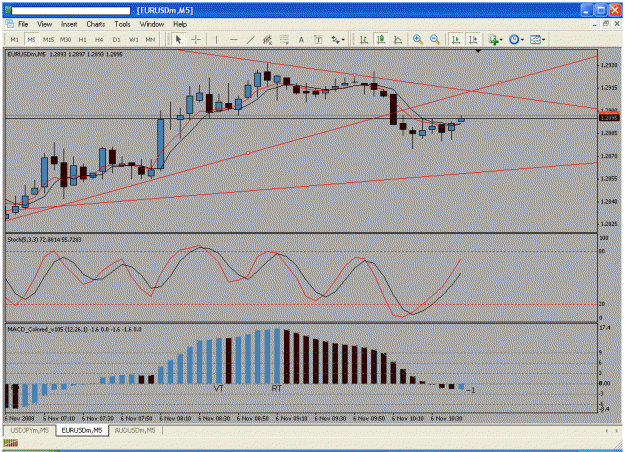Set timeframe to M30

tap(65, 39)
